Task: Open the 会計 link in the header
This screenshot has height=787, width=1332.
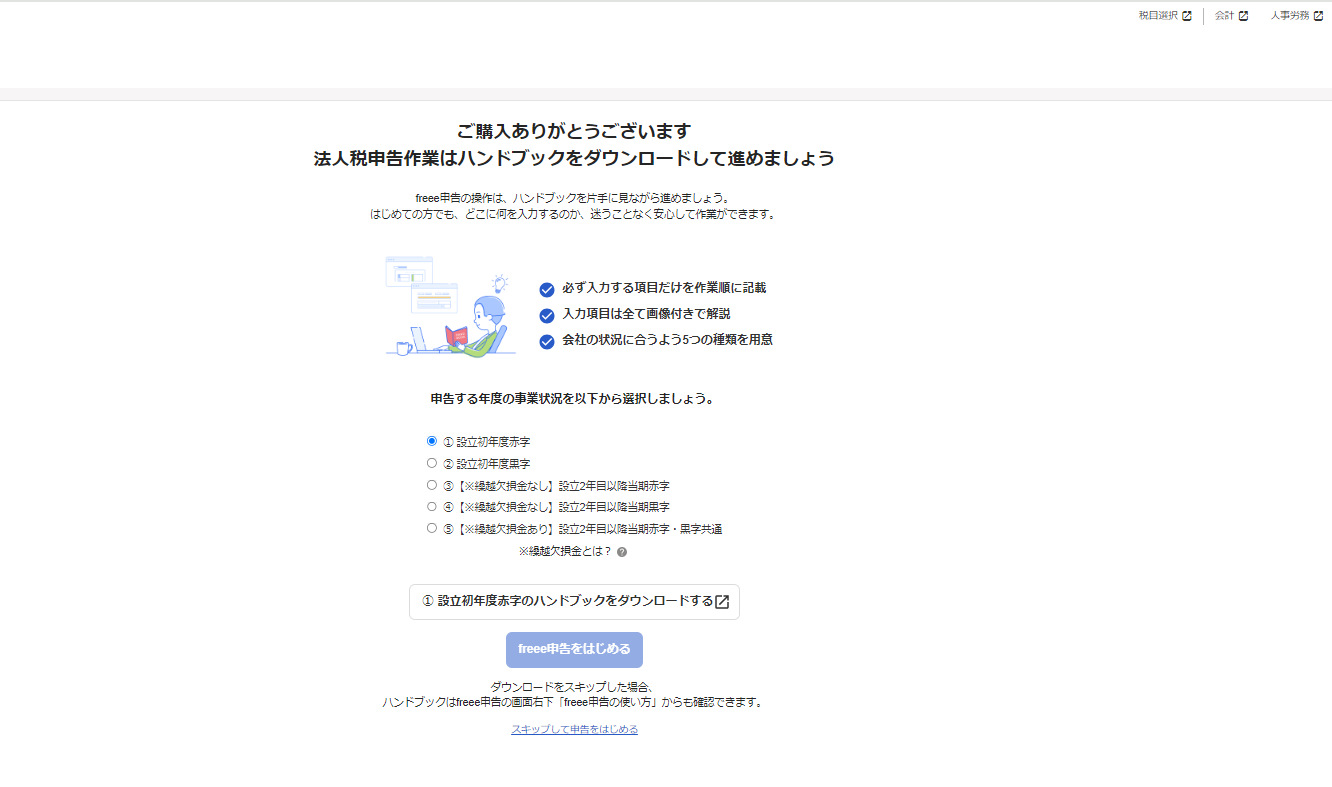Action: coord(1231,16)
